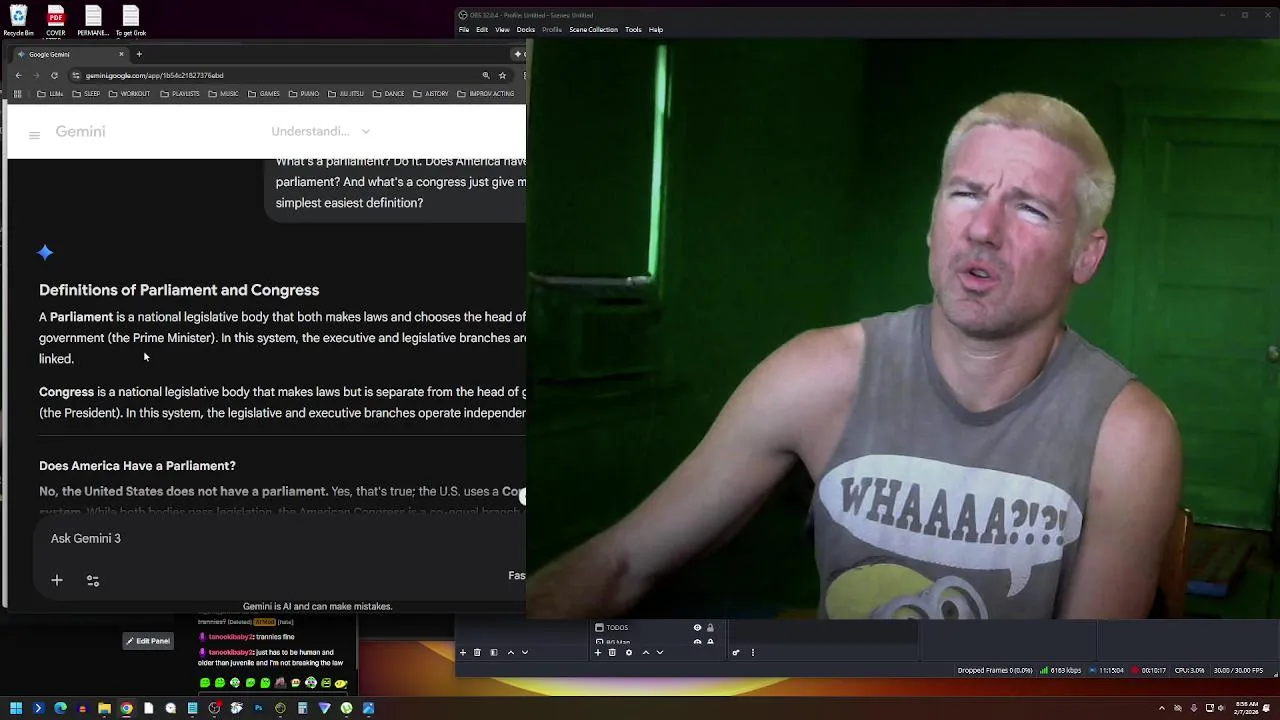This screenshot has width=1280, height=720.
Task: Close the Google Gemini tab
Action: [121, 54]
